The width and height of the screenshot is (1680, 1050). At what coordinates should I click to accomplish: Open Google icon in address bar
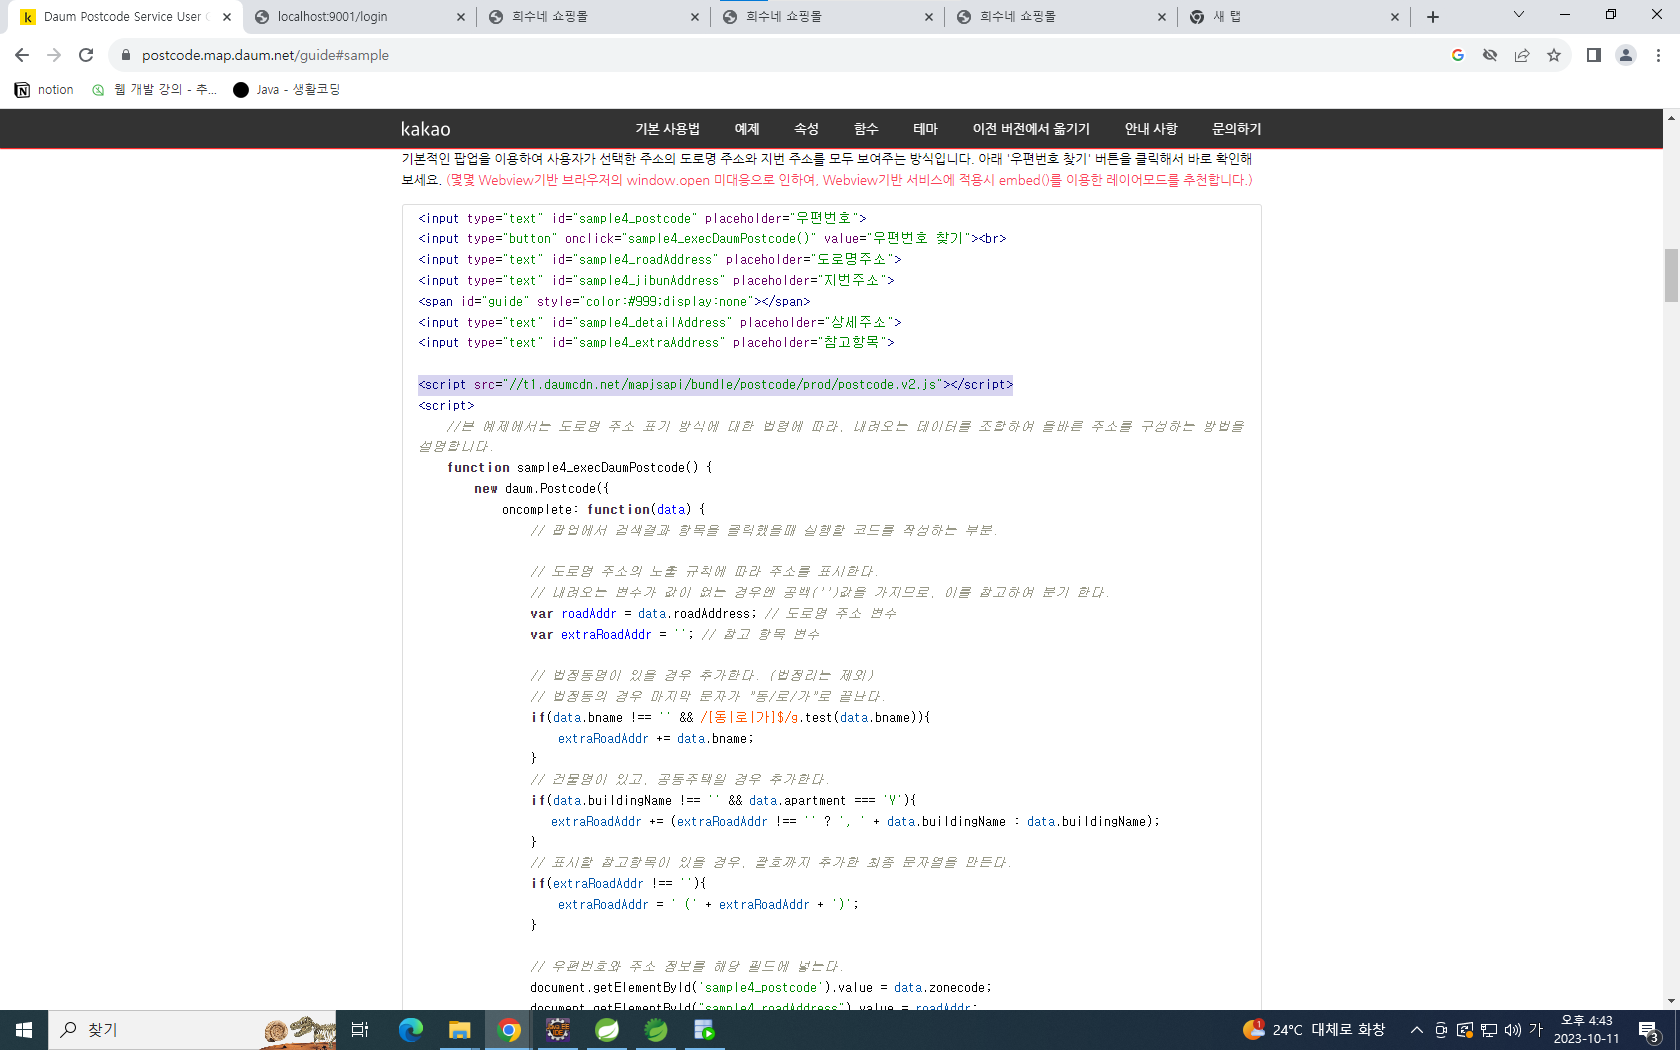pos(1458,55)
